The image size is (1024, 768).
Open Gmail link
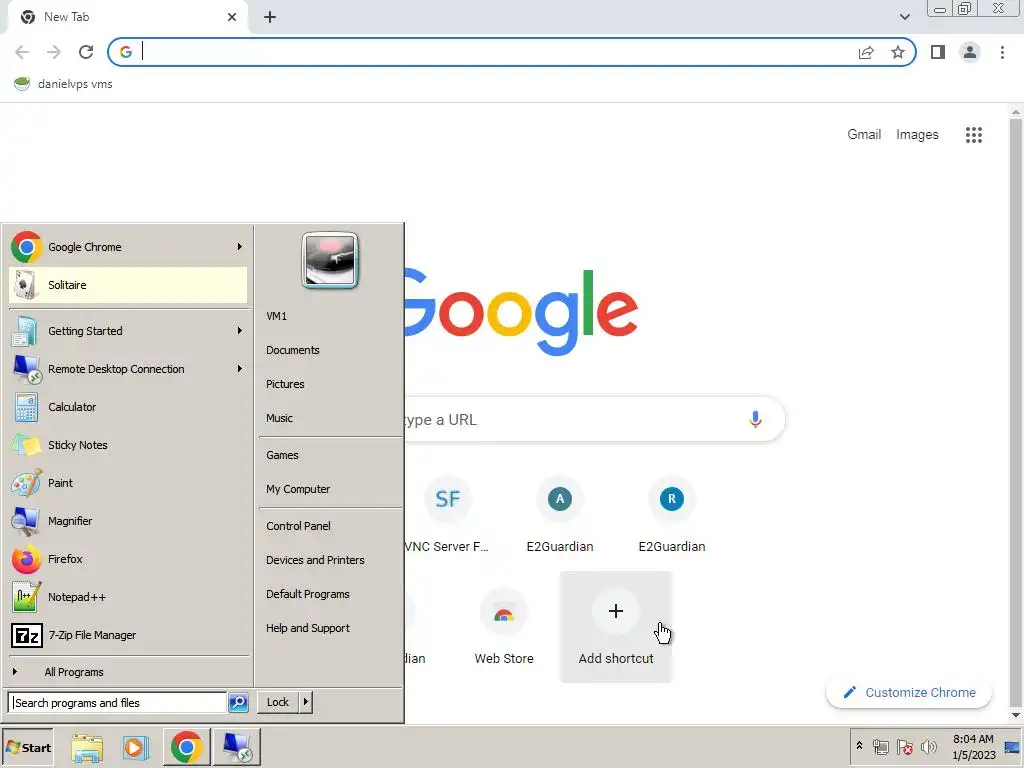tap(864, 135)
